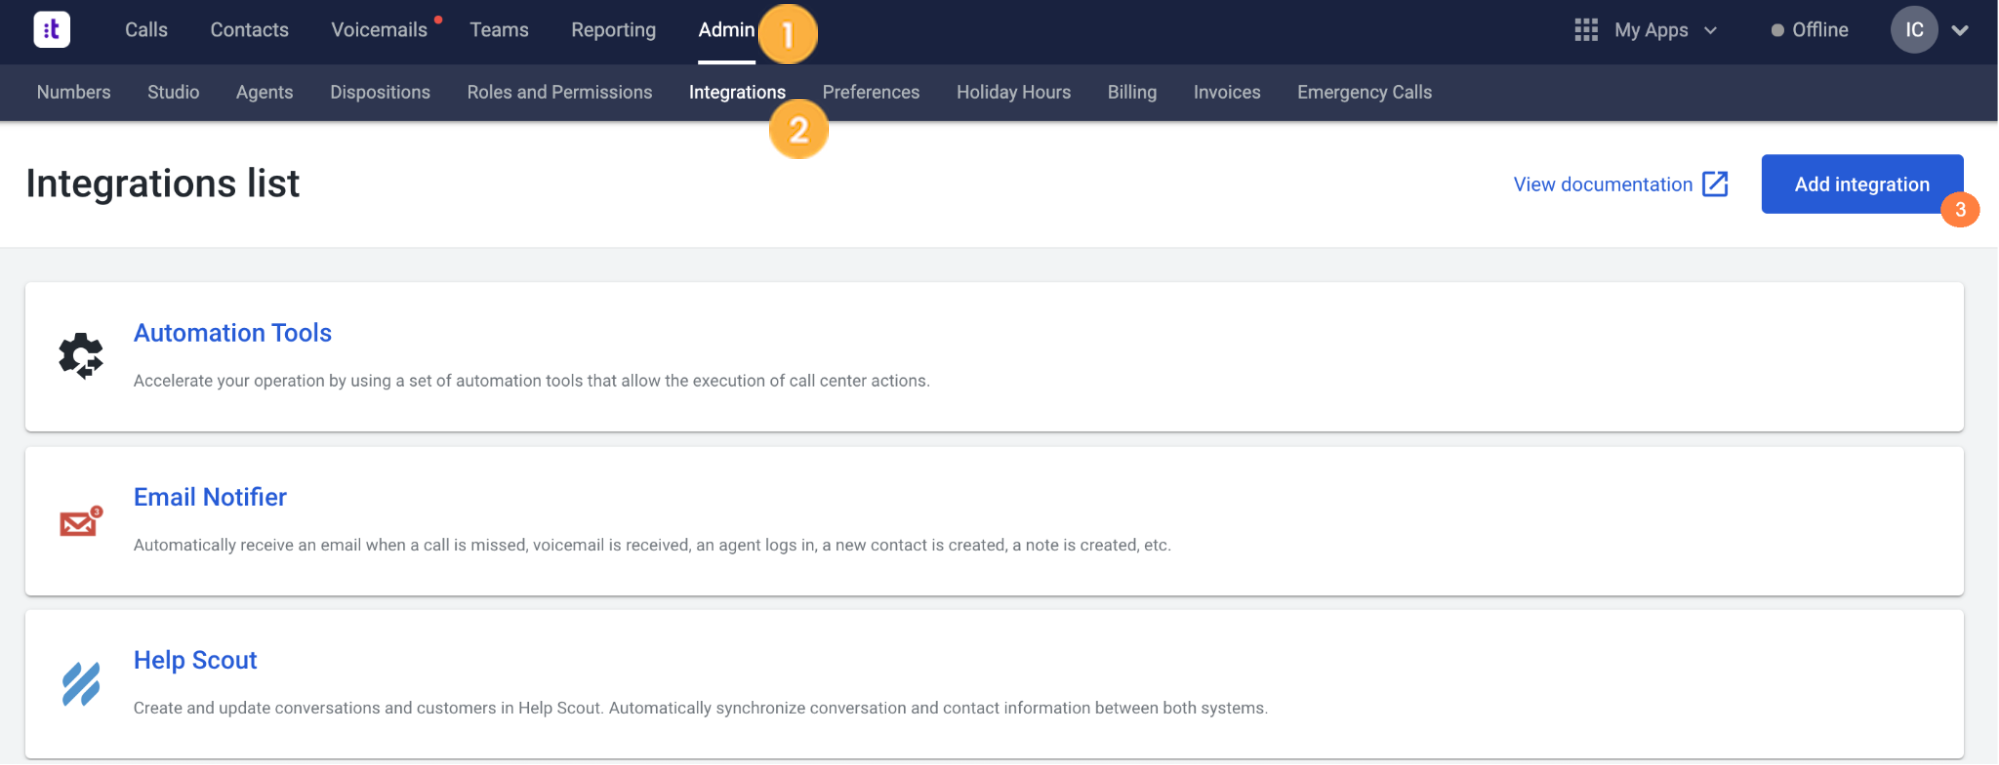This screenshot has height=765, width=1999.
Task: Open the Studio submenu item
Action: (173, 92)
